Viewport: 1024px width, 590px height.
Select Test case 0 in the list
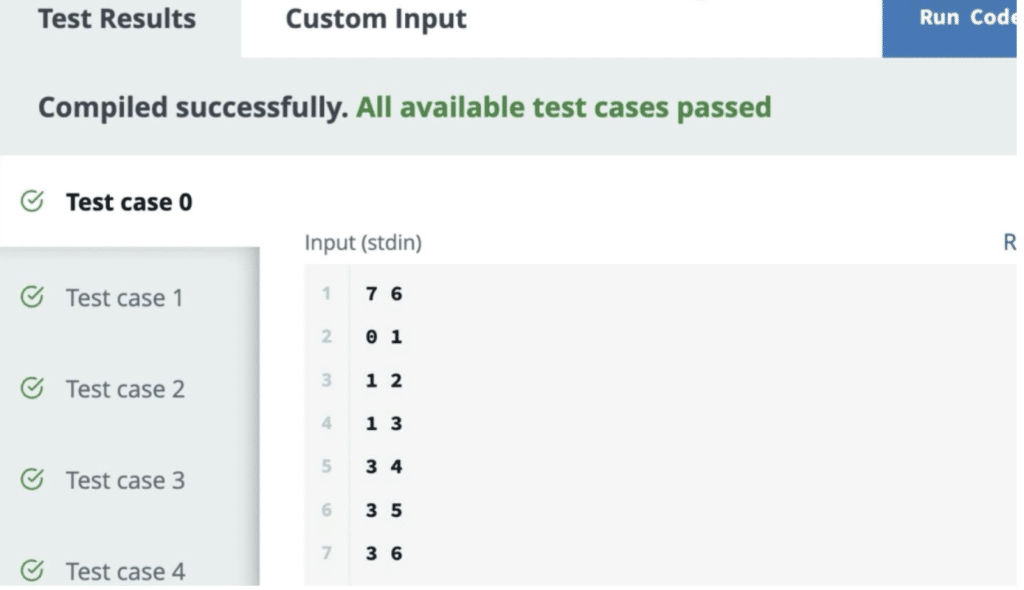coord(129,202)
